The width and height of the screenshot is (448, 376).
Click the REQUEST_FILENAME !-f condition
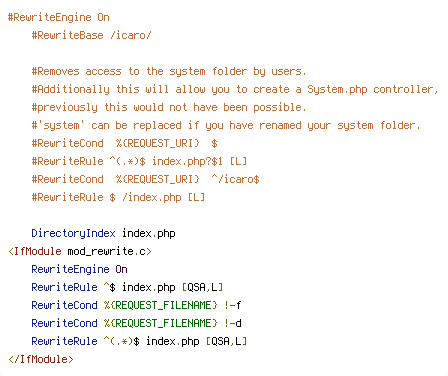[x=136, y=305]
